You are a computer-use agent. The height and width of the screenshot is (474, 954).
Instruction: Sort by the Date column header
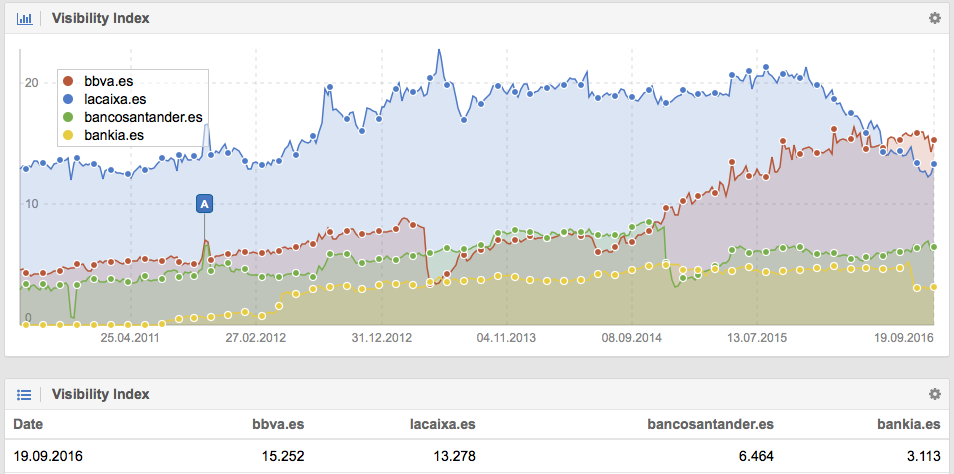tap(28, 425)
